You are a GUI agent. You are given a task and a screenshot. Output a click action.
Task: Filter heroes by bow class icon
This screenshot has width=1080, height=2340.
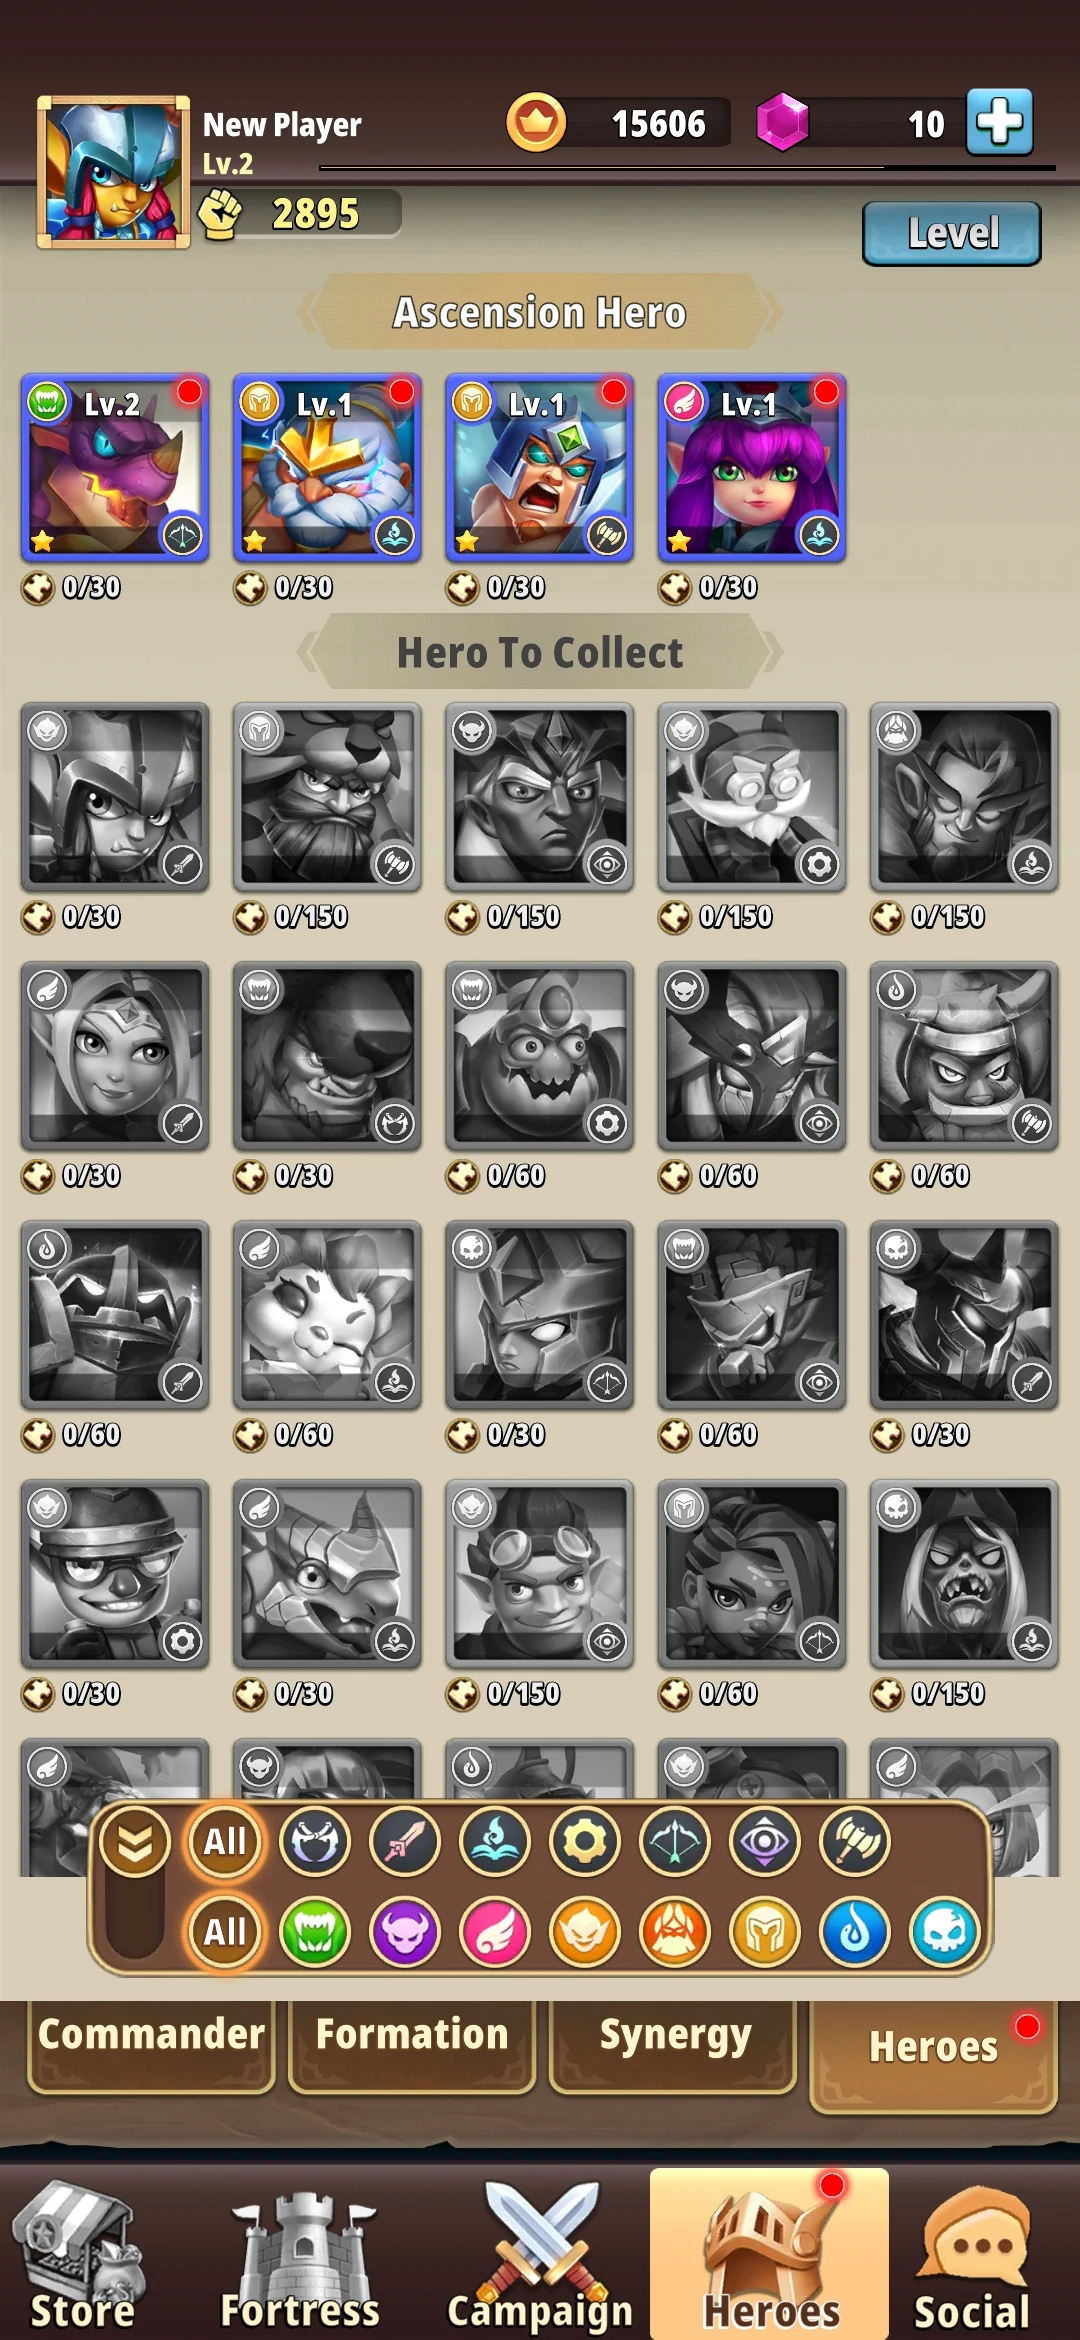pos(675,1841)
